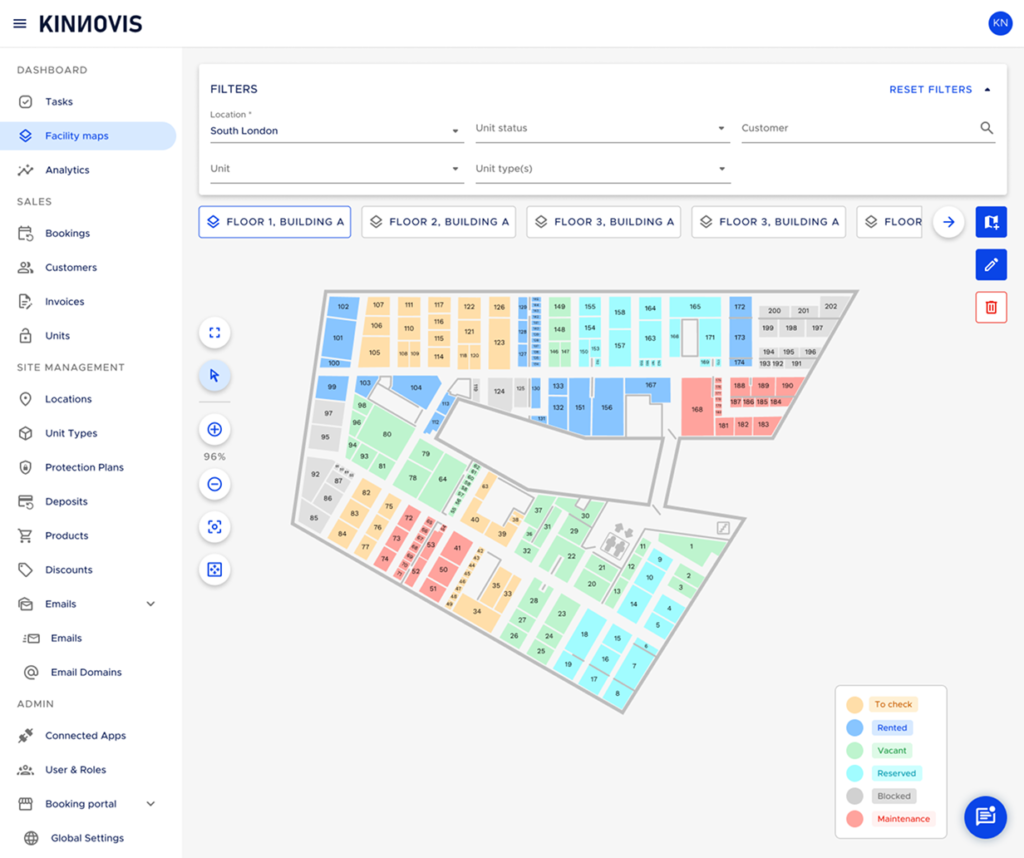The image size is (1024, 858).
Task: Toggle the Maintenance legend filter
Action: (903, 819)
